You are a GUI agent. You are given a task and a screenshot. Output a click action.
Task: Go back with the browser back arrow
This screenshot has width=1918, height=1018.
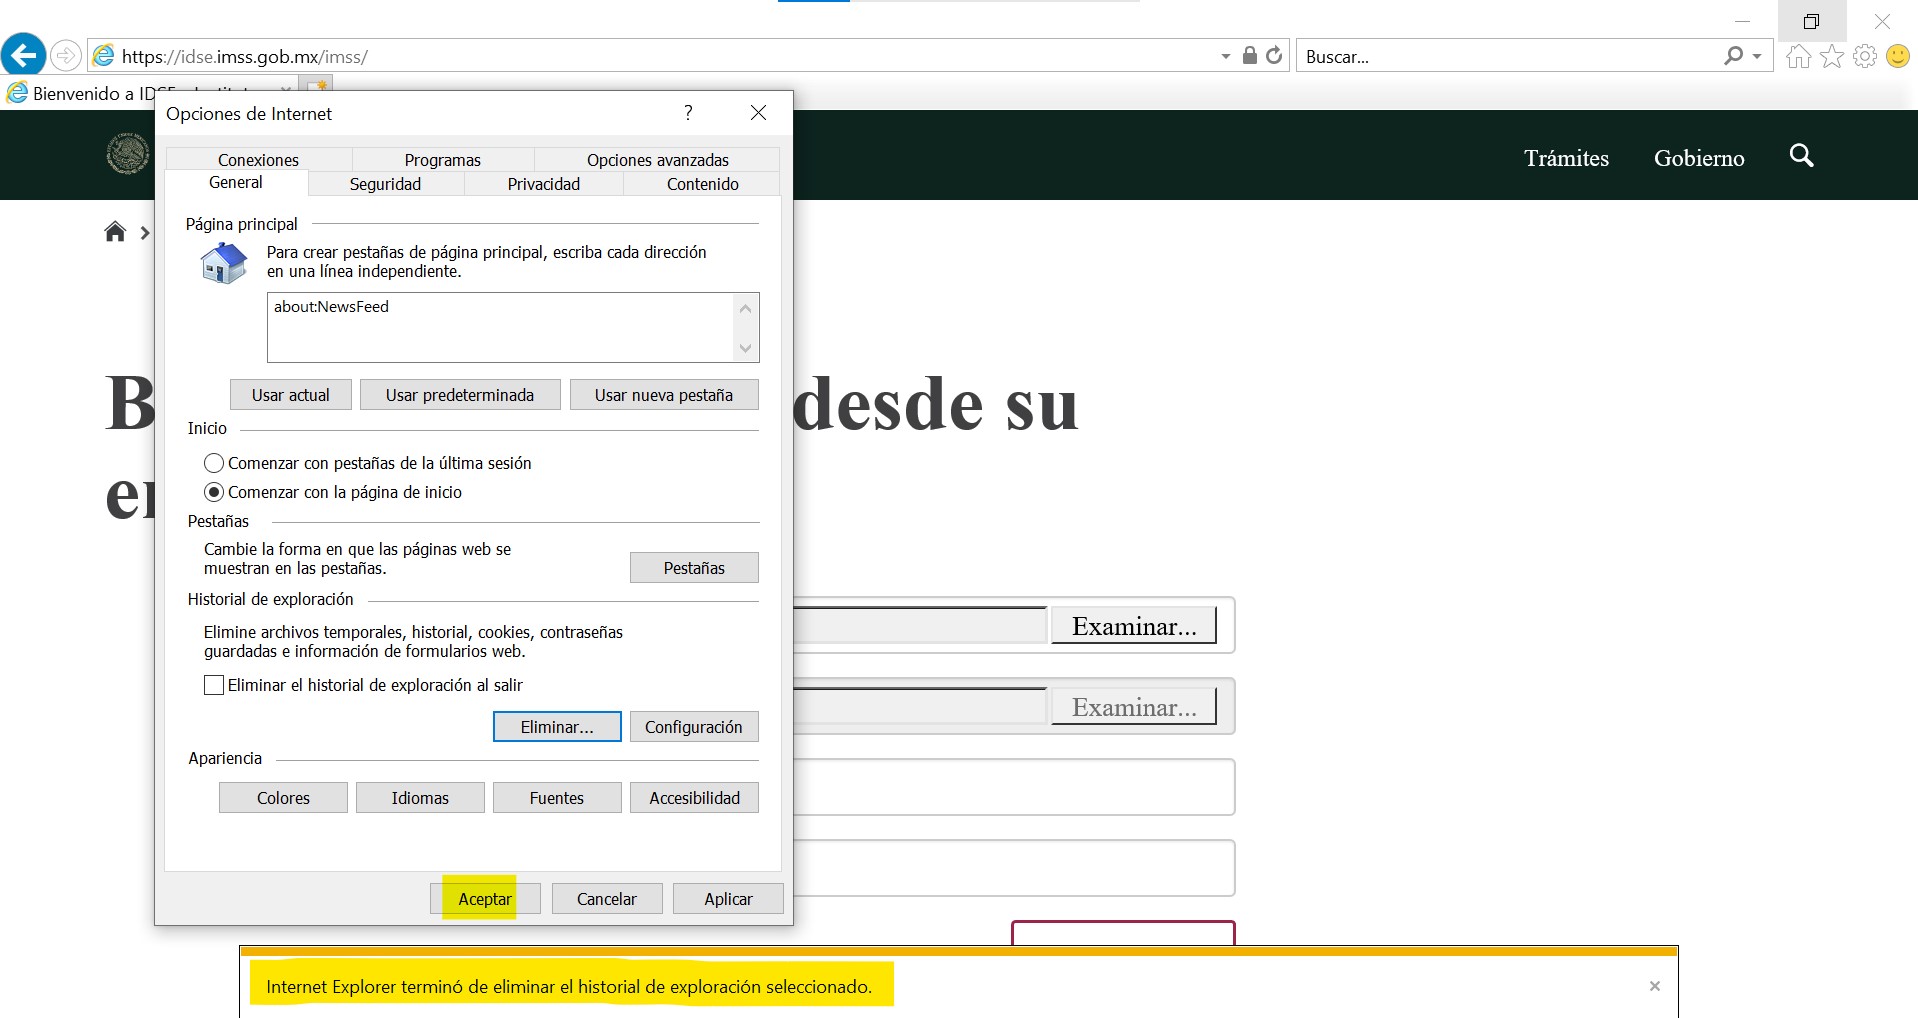coord(24,54)
